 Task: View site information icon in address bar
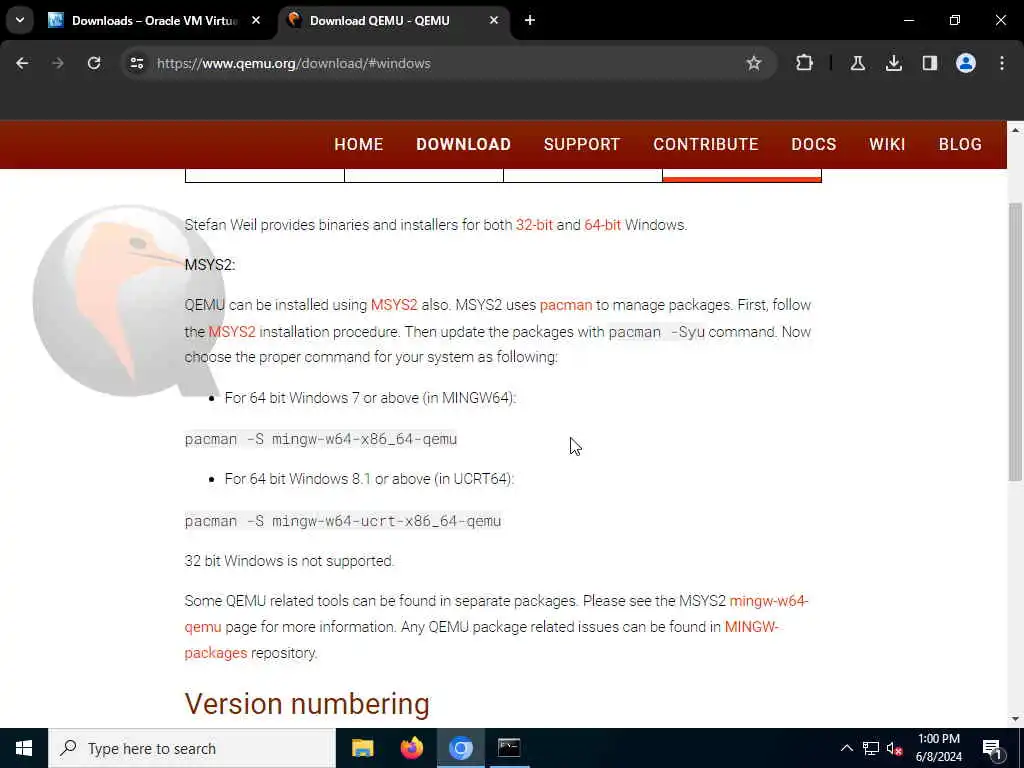click(136, 63)
